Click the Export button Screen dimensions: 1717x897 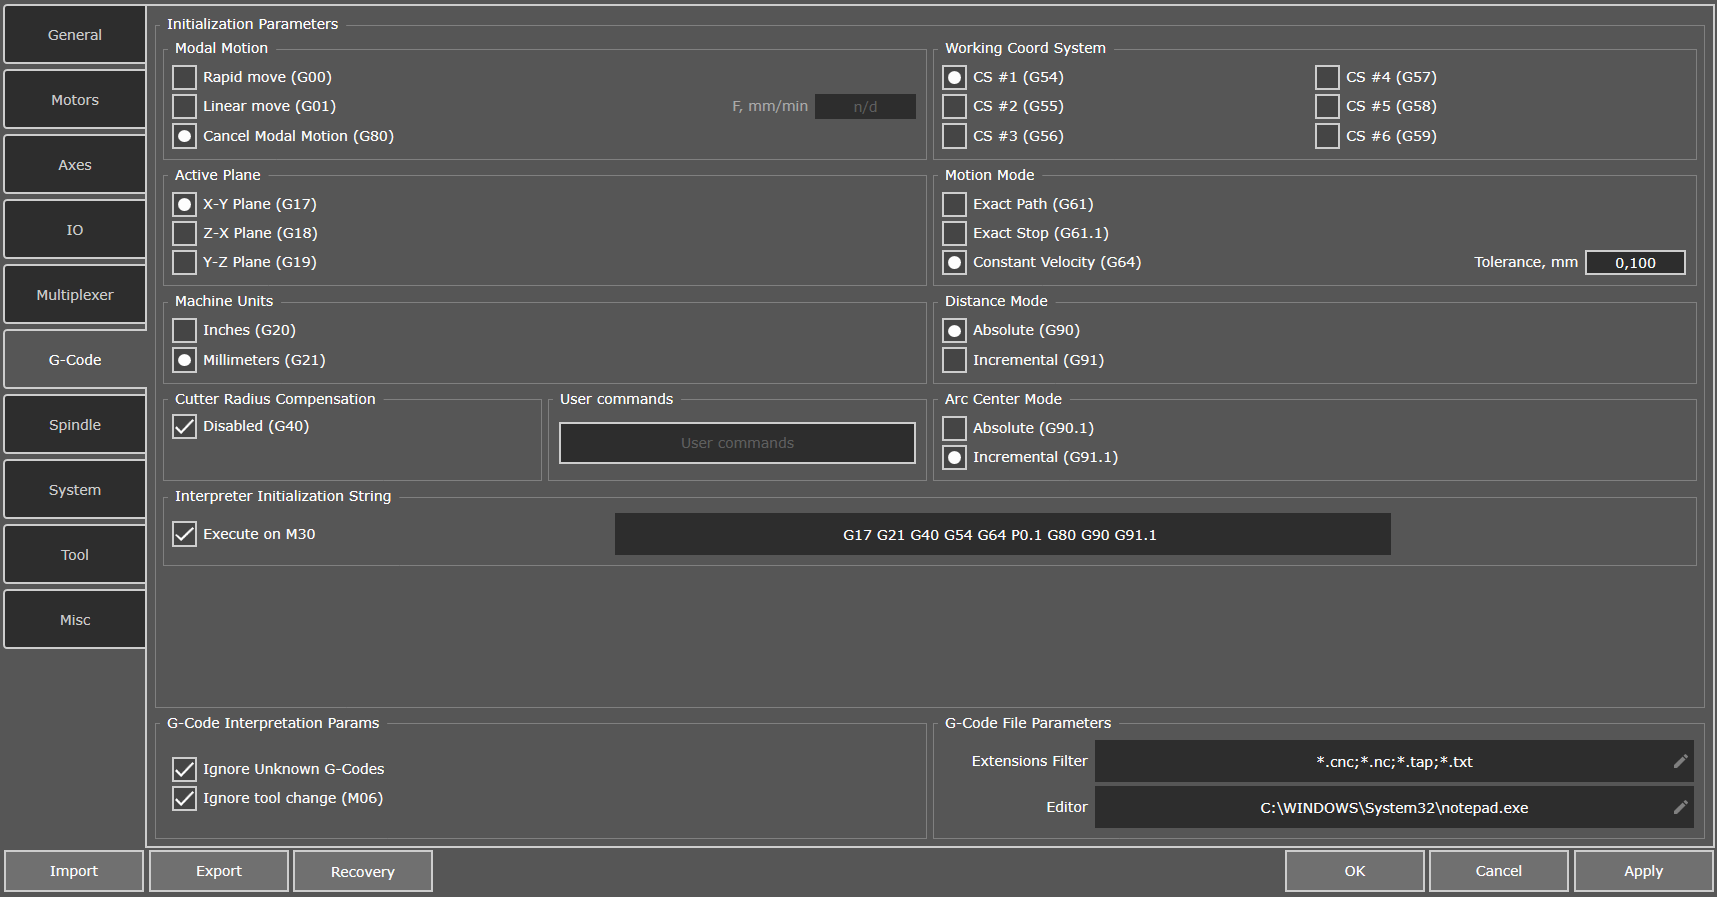click(x=219, y=871)
